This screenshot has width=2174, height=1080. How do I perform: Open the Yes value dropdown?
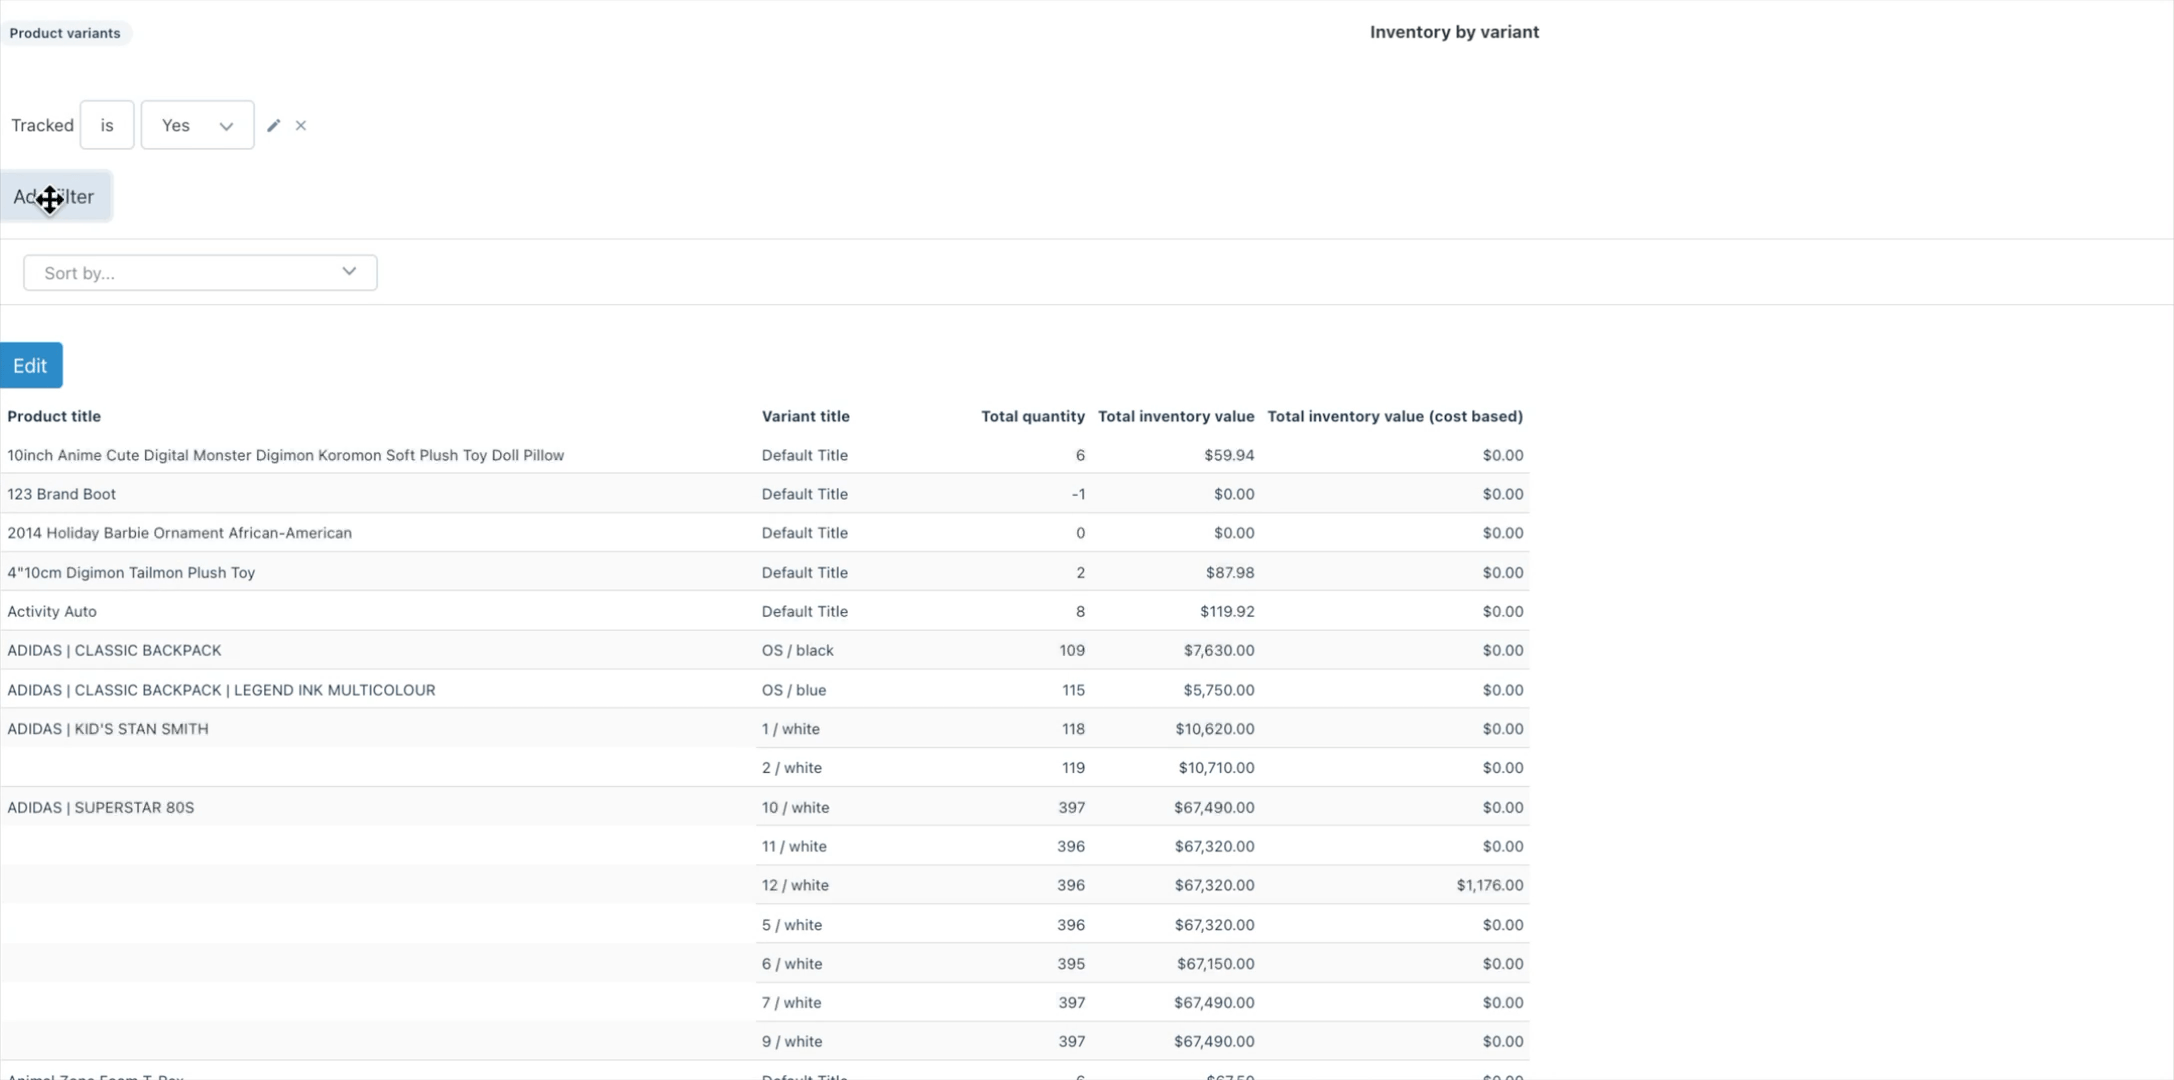click(197, 126)
